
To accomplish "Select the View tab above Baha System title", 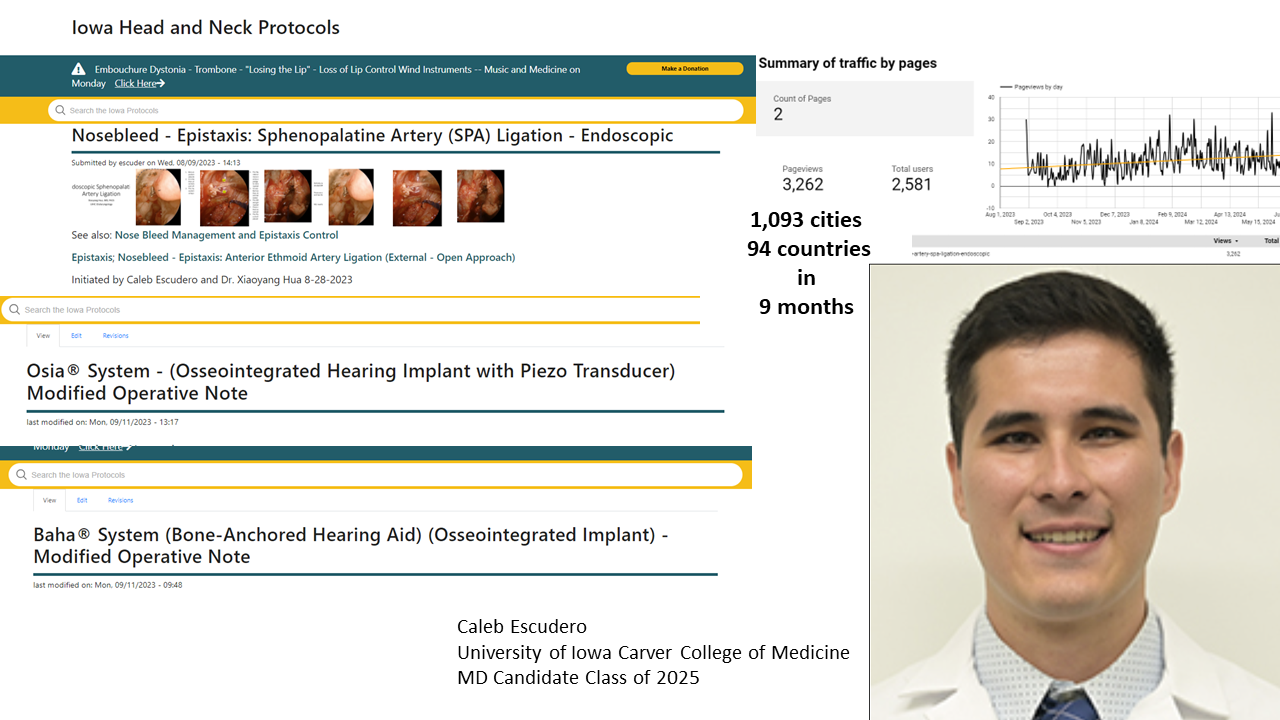I will click(x=49, y=500).
